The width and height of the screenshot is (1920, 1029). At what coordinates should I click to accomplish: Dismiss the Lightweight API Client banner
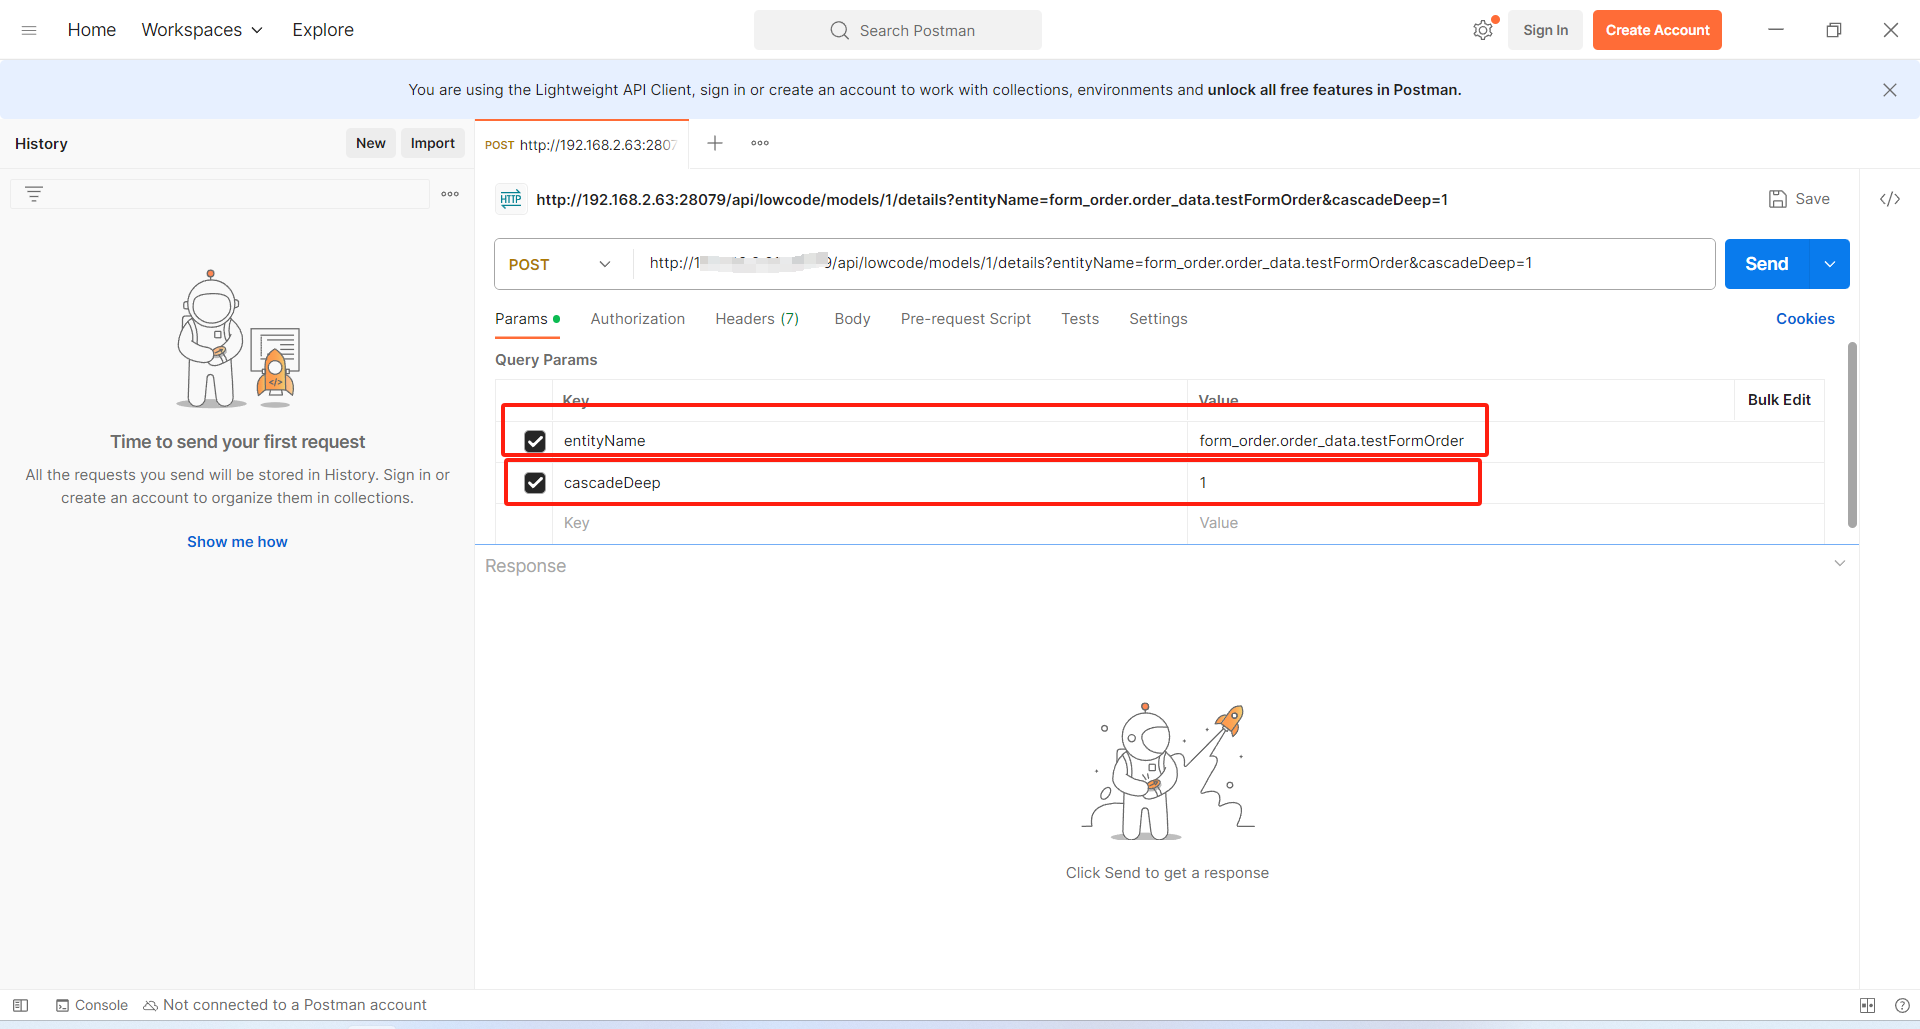coord(1889,90)
